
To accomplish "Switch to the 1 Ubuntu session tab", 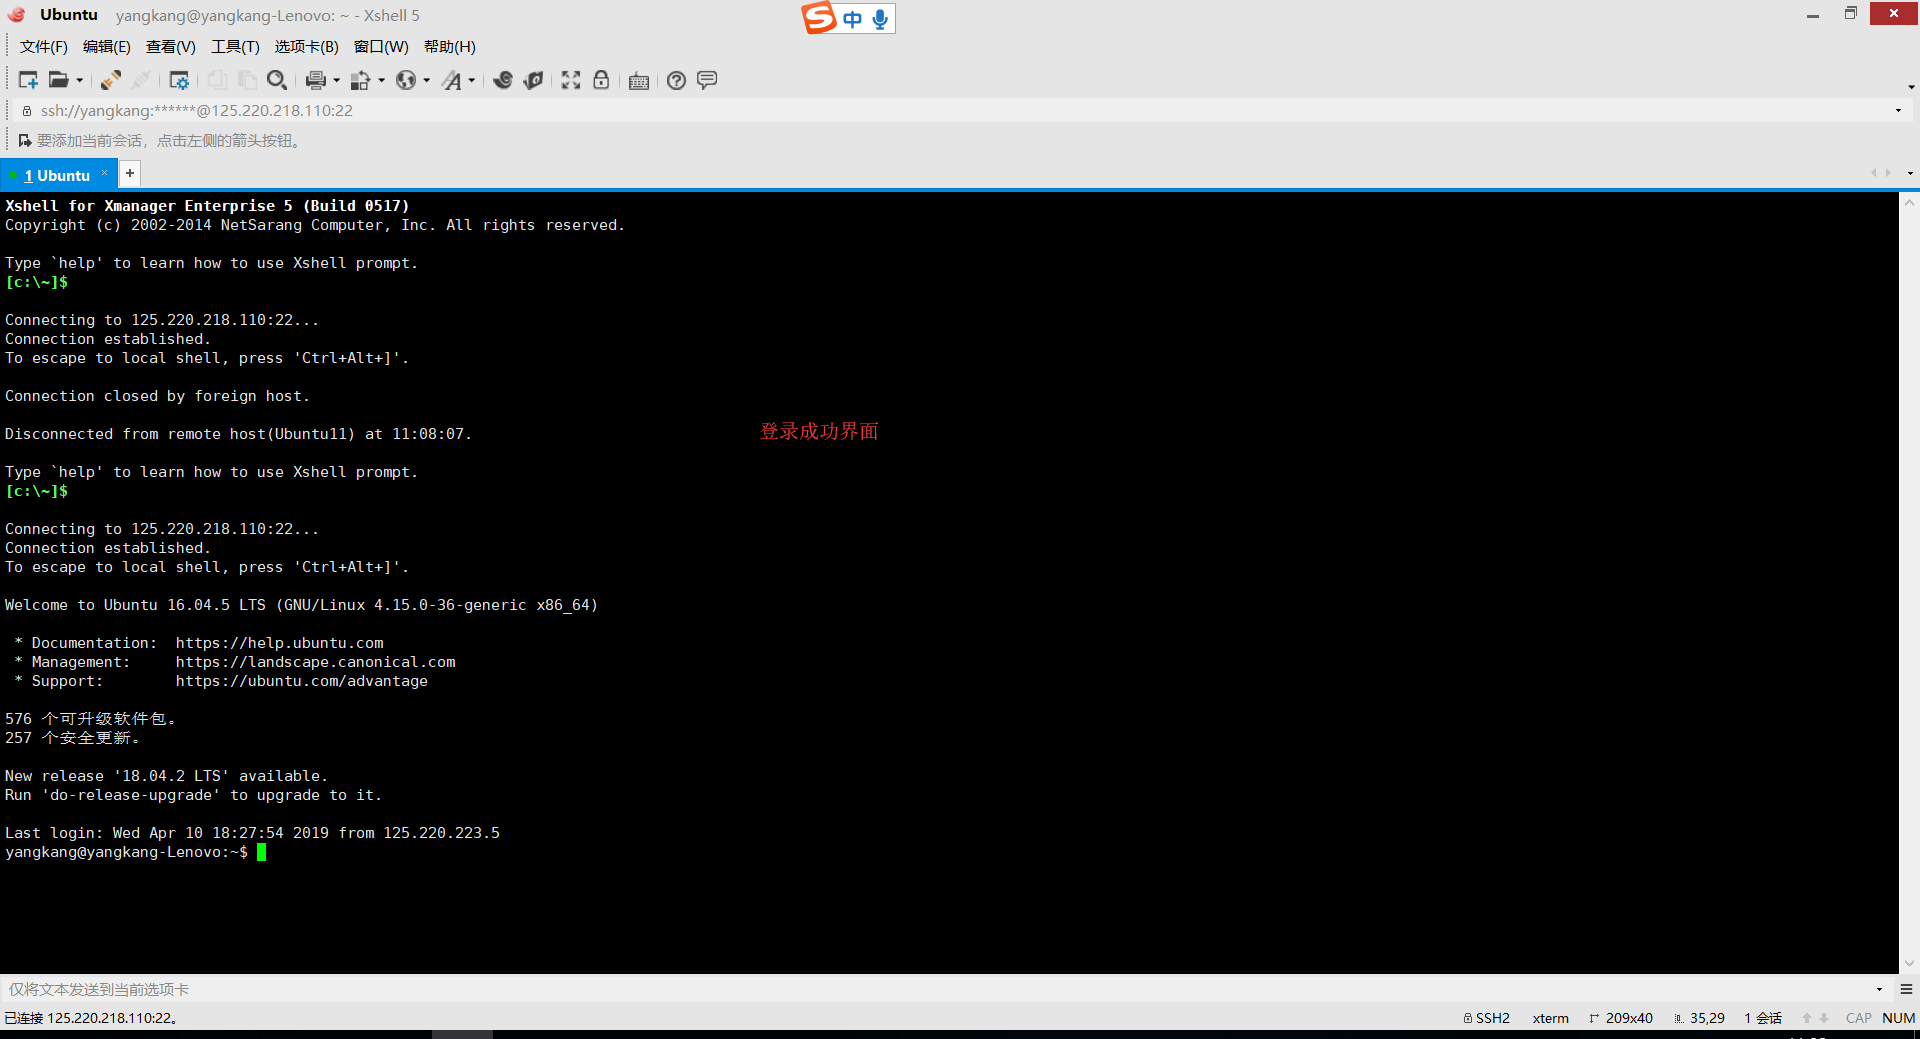I will 55,174.
